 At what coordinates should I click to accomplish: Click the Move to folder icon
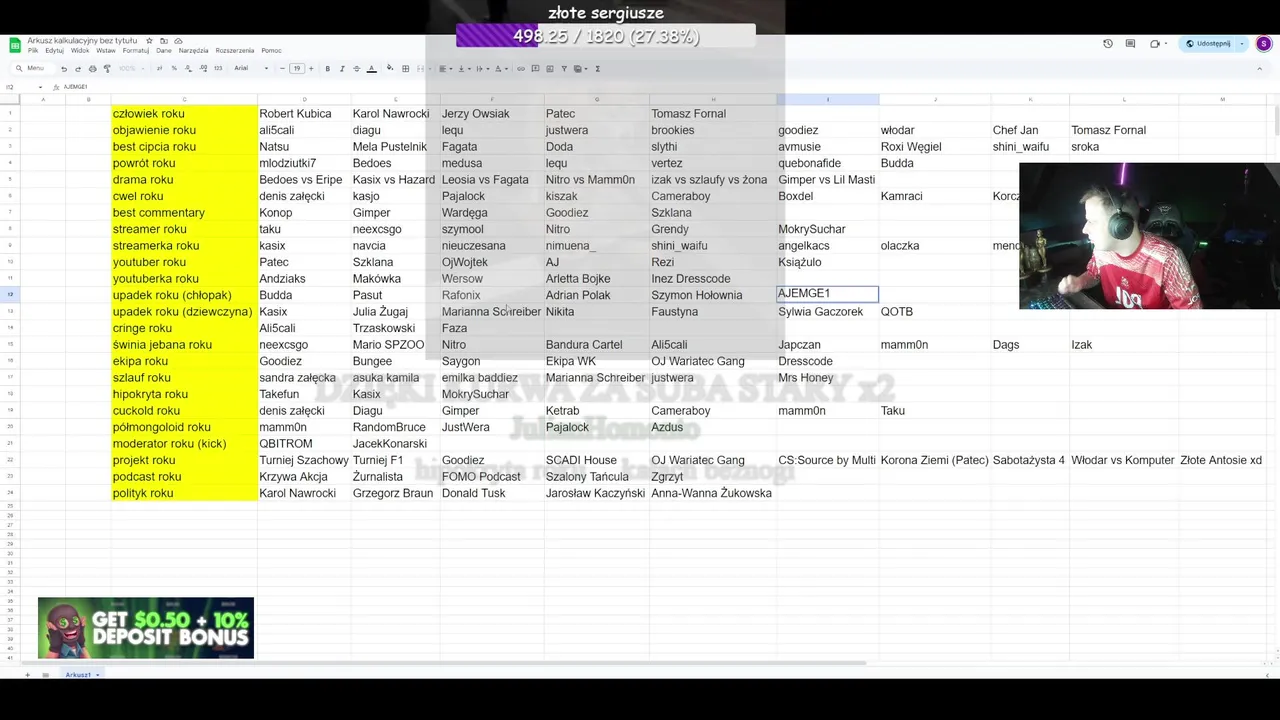[x=164, y=41]
